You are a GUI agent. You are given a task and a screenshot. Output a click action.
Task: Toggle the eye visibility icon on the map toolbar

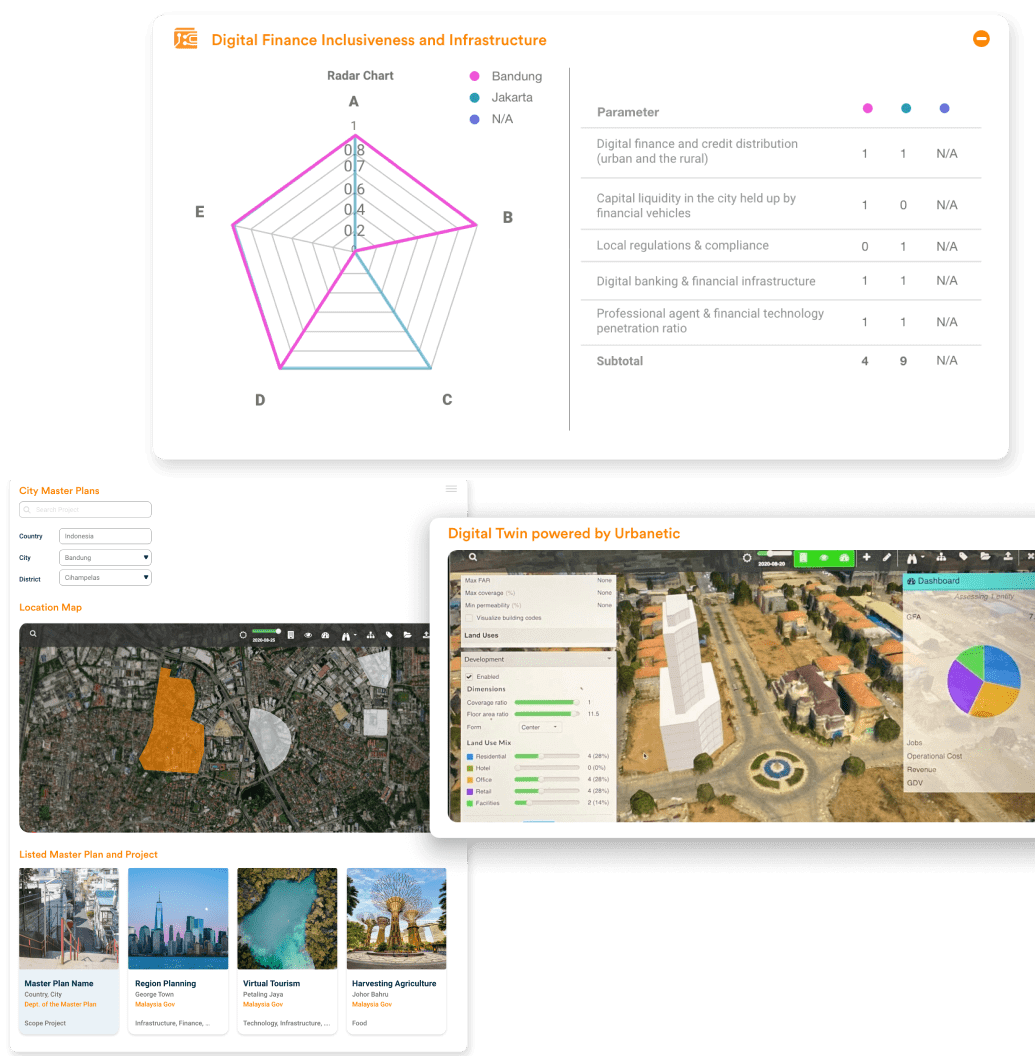(x=308, y=635)
